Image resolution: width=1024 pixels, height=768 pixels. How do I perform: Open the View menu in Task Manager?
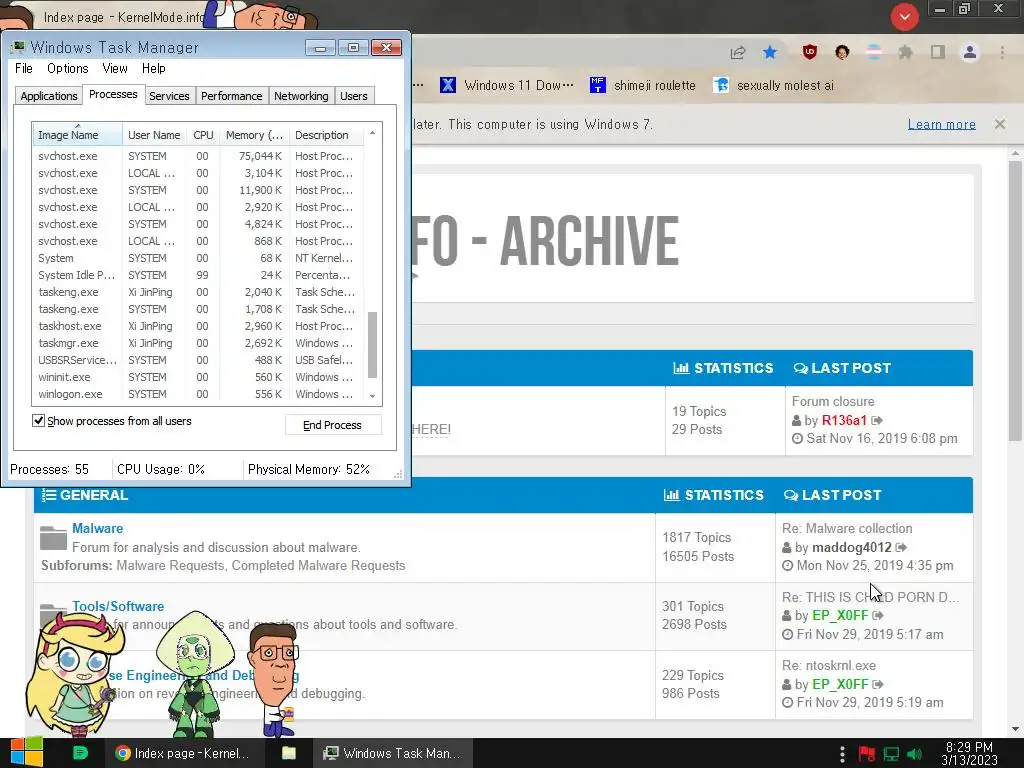tap(114, 69)
